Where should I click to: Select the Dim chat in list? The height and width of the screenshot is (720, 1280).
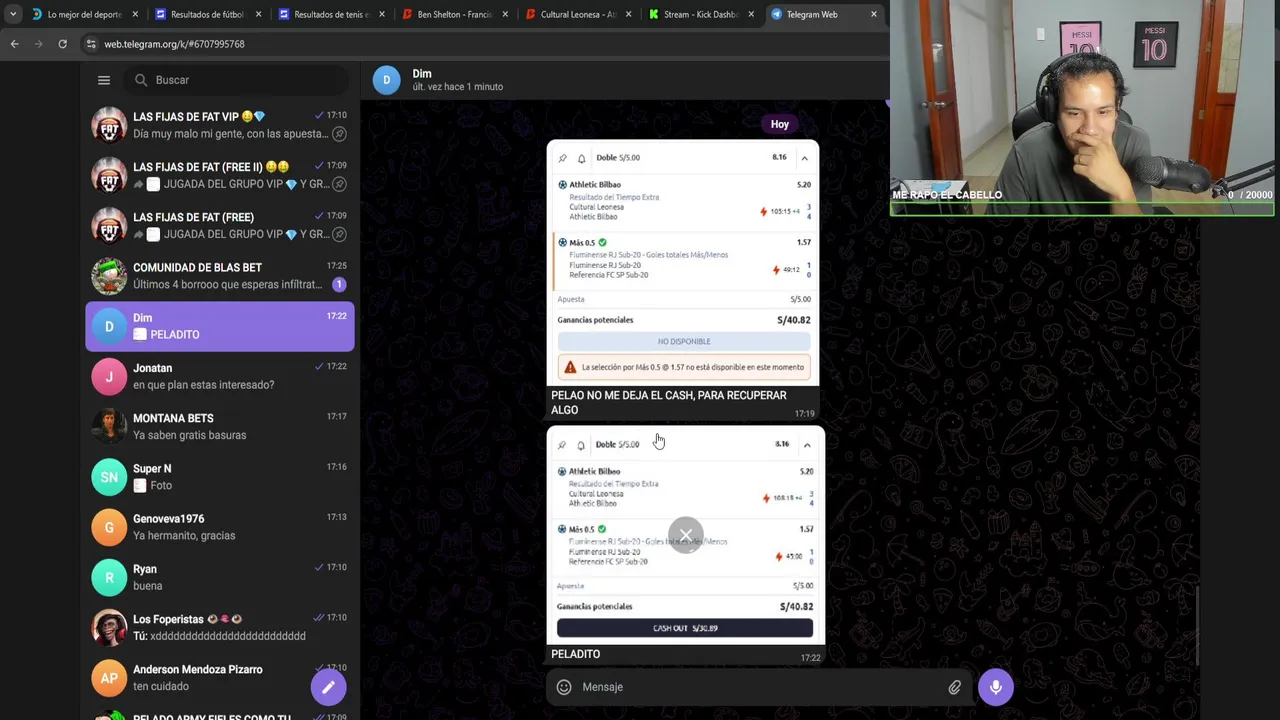220,326
